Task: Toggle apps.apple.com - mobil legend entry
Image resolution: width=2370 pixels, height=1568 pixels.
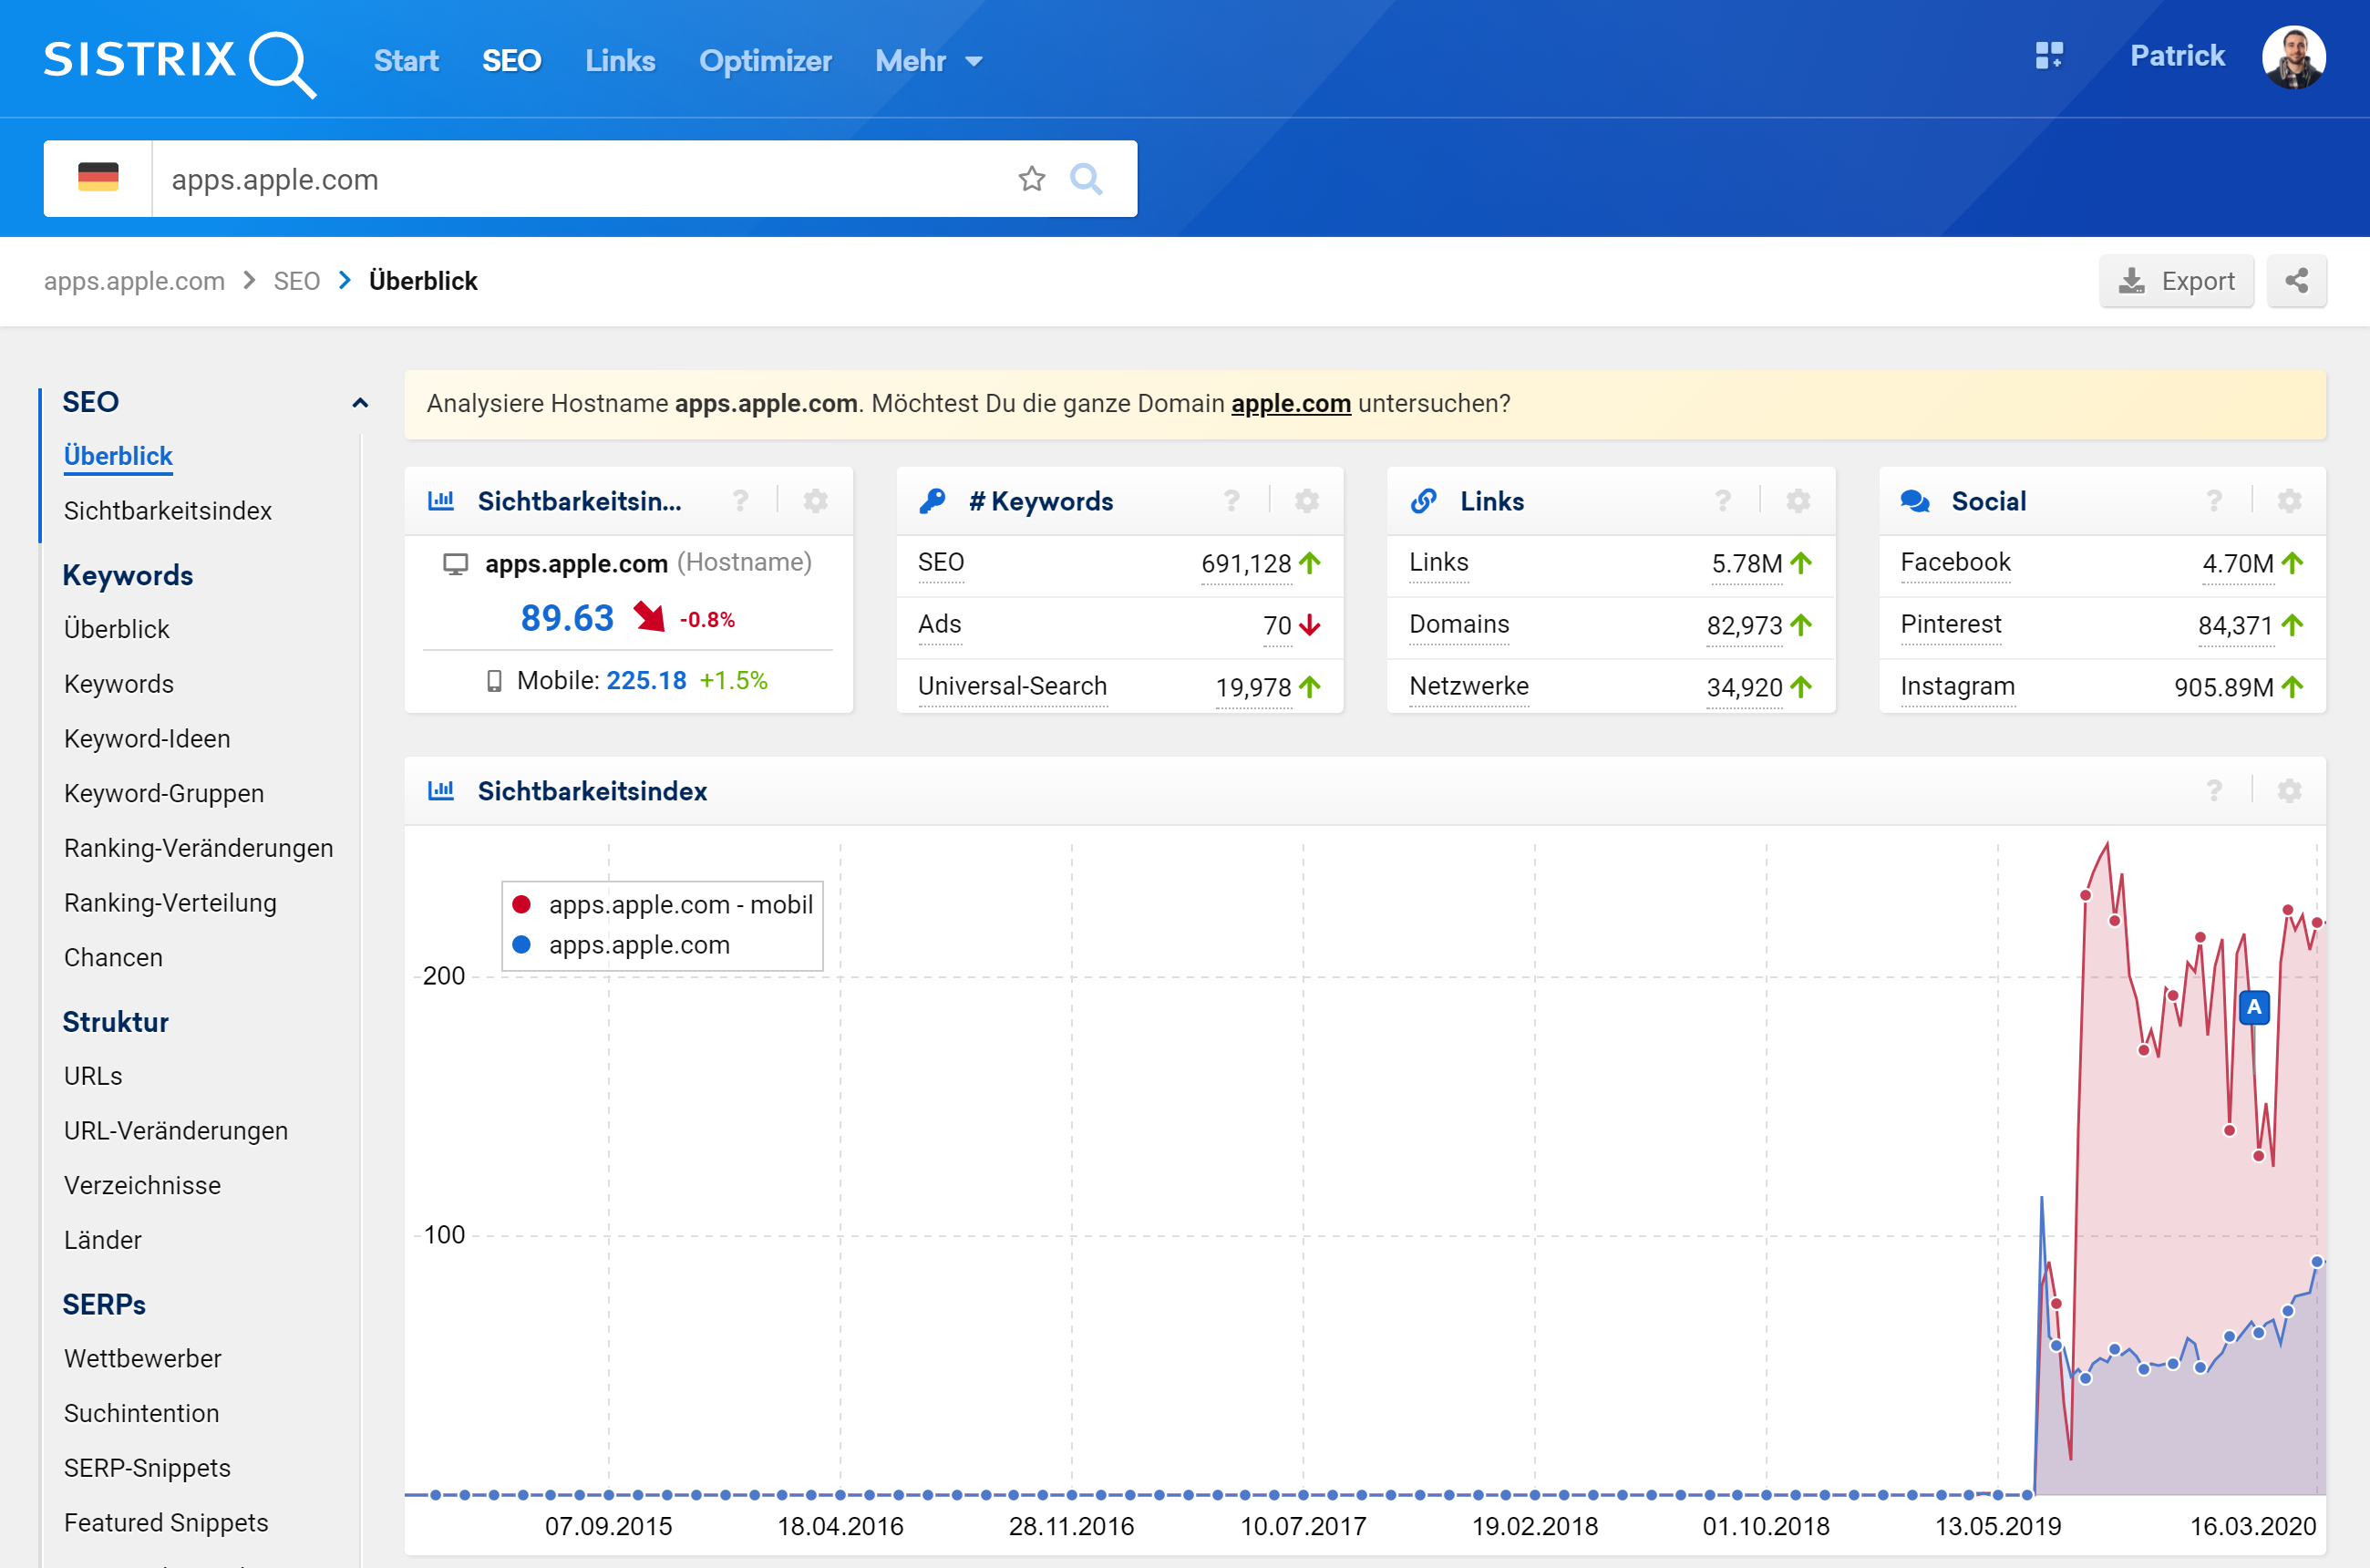Action: tap(661, 904)
